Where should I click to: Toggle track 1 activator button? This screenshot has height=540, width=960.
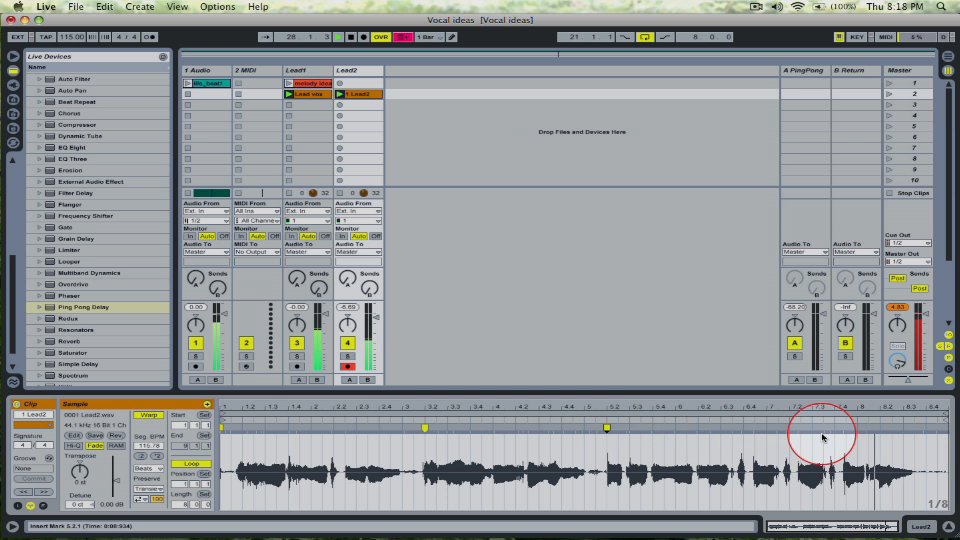pos(195,343)
